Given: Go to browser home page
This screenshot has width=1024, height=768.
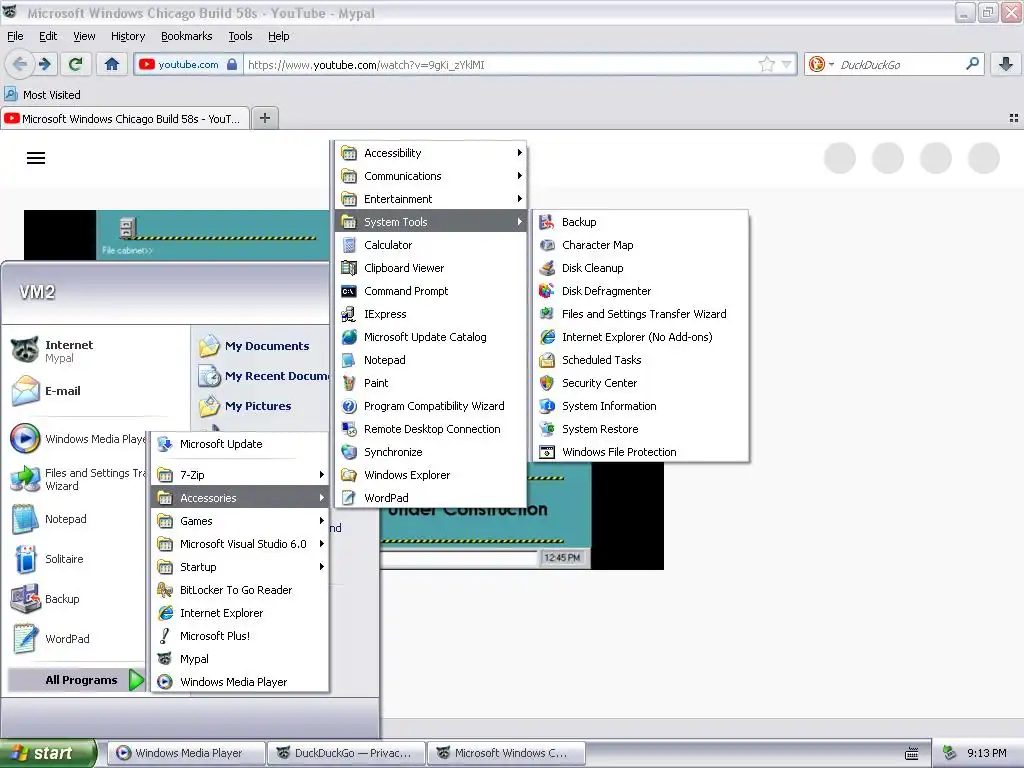Looking at the screenshot, I should click(x=112, y=64).
